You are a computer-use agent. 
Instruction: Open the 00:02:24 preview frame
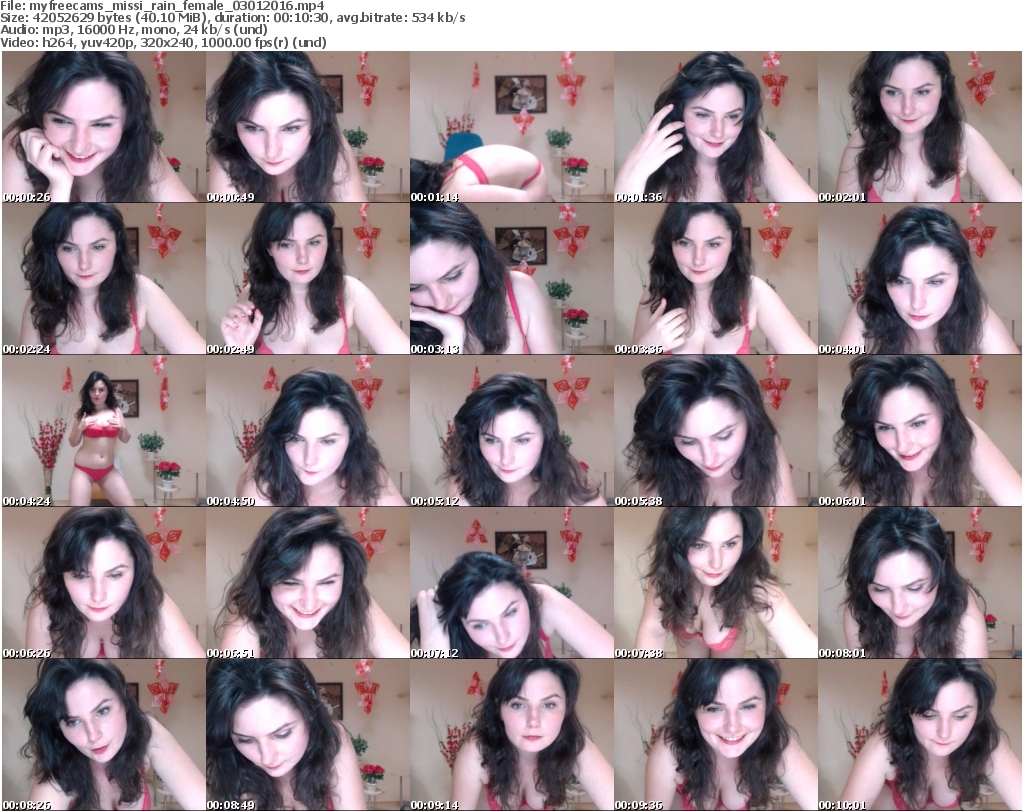click(104, 279)
